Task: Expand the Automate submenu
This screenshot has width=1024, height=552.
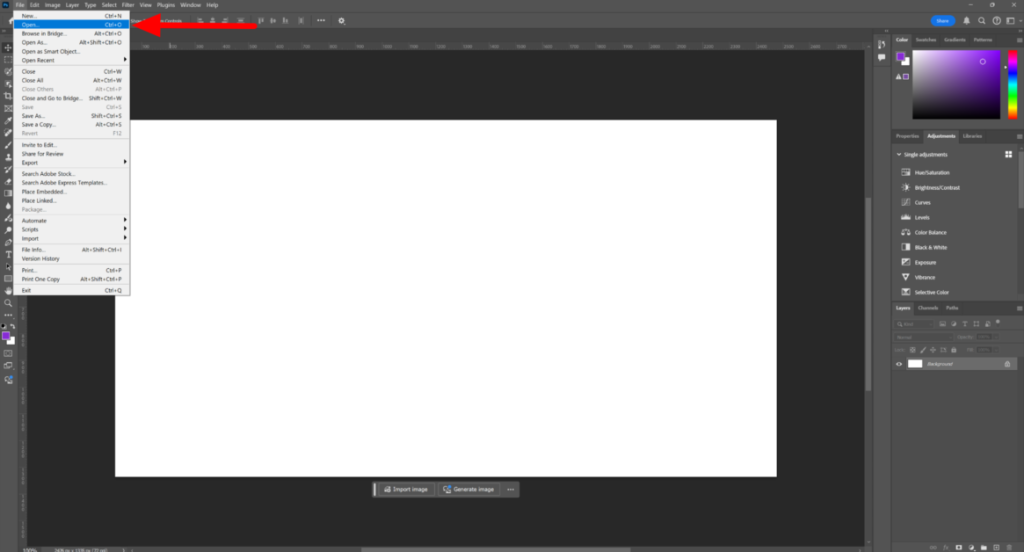Action: (71, 221)
